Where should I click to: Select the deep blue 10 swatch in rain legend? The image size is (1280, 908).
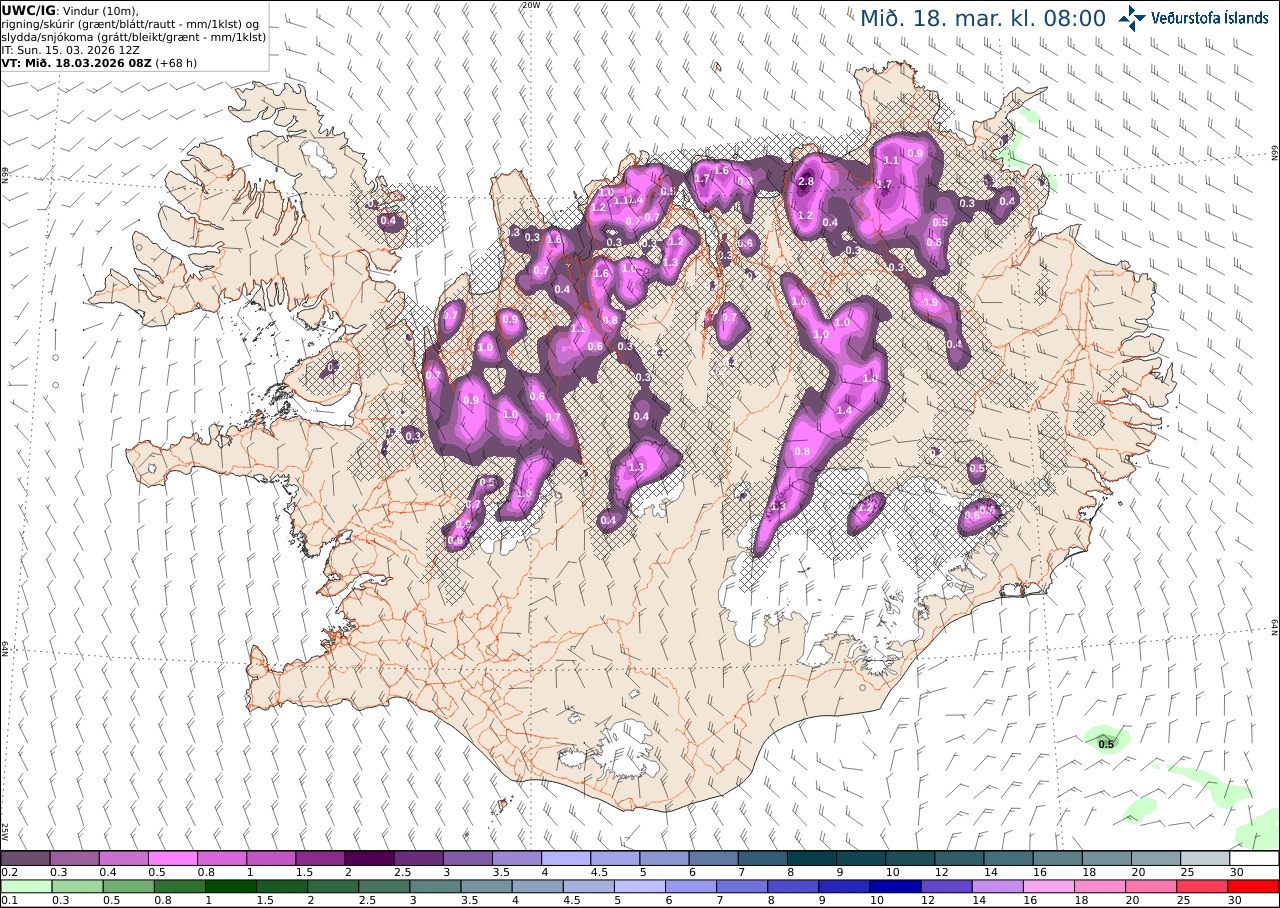[x=897, y=886]
